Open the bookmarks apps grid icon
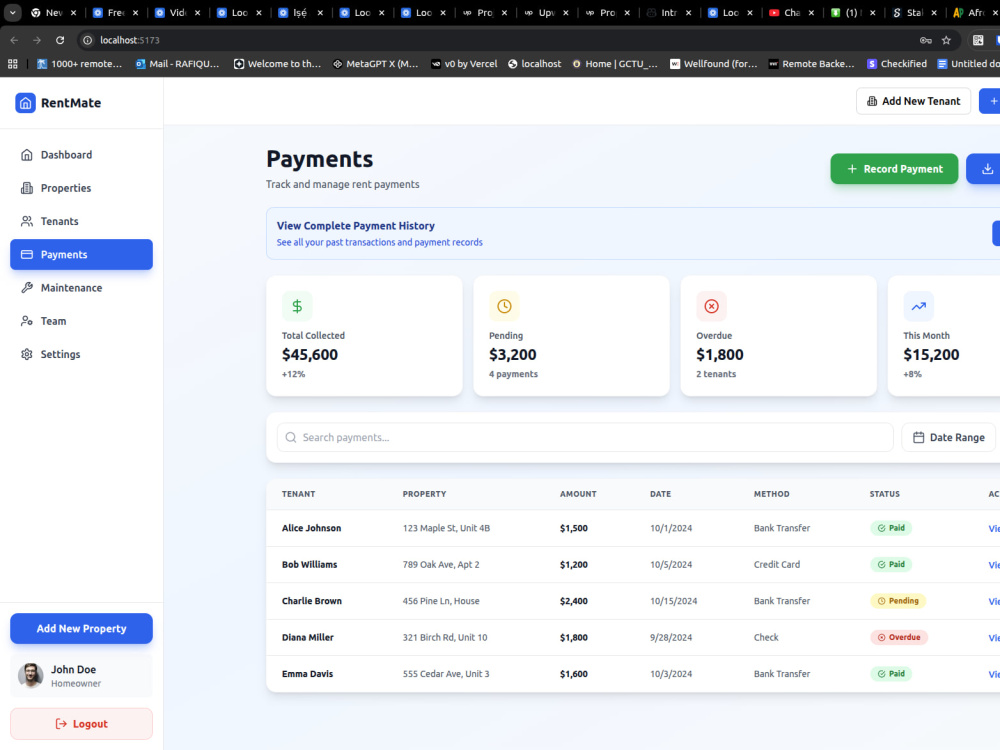The image size is (1000, 750). click(x=12, y=64)
